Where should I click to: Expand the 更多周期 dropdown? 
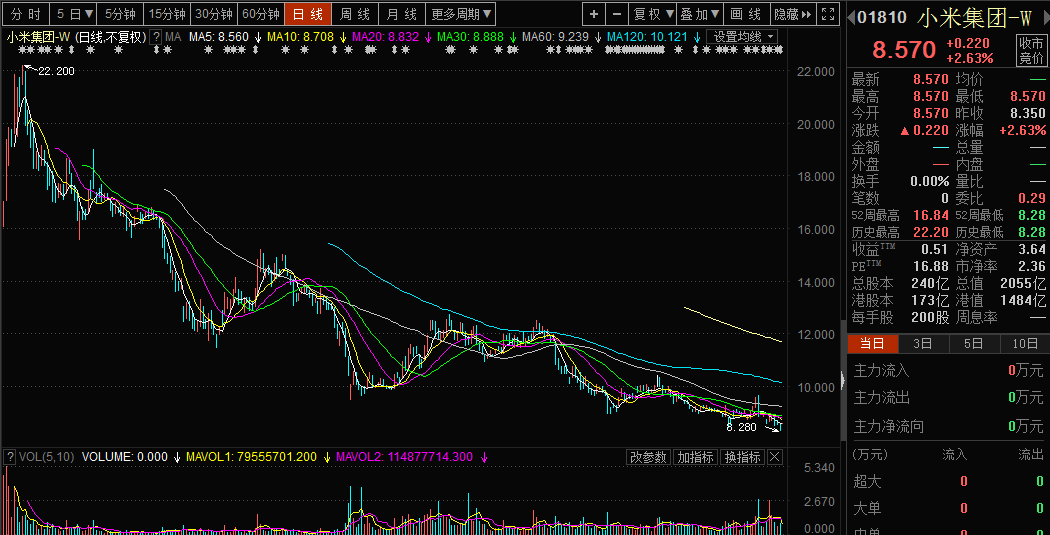[462, 14]
